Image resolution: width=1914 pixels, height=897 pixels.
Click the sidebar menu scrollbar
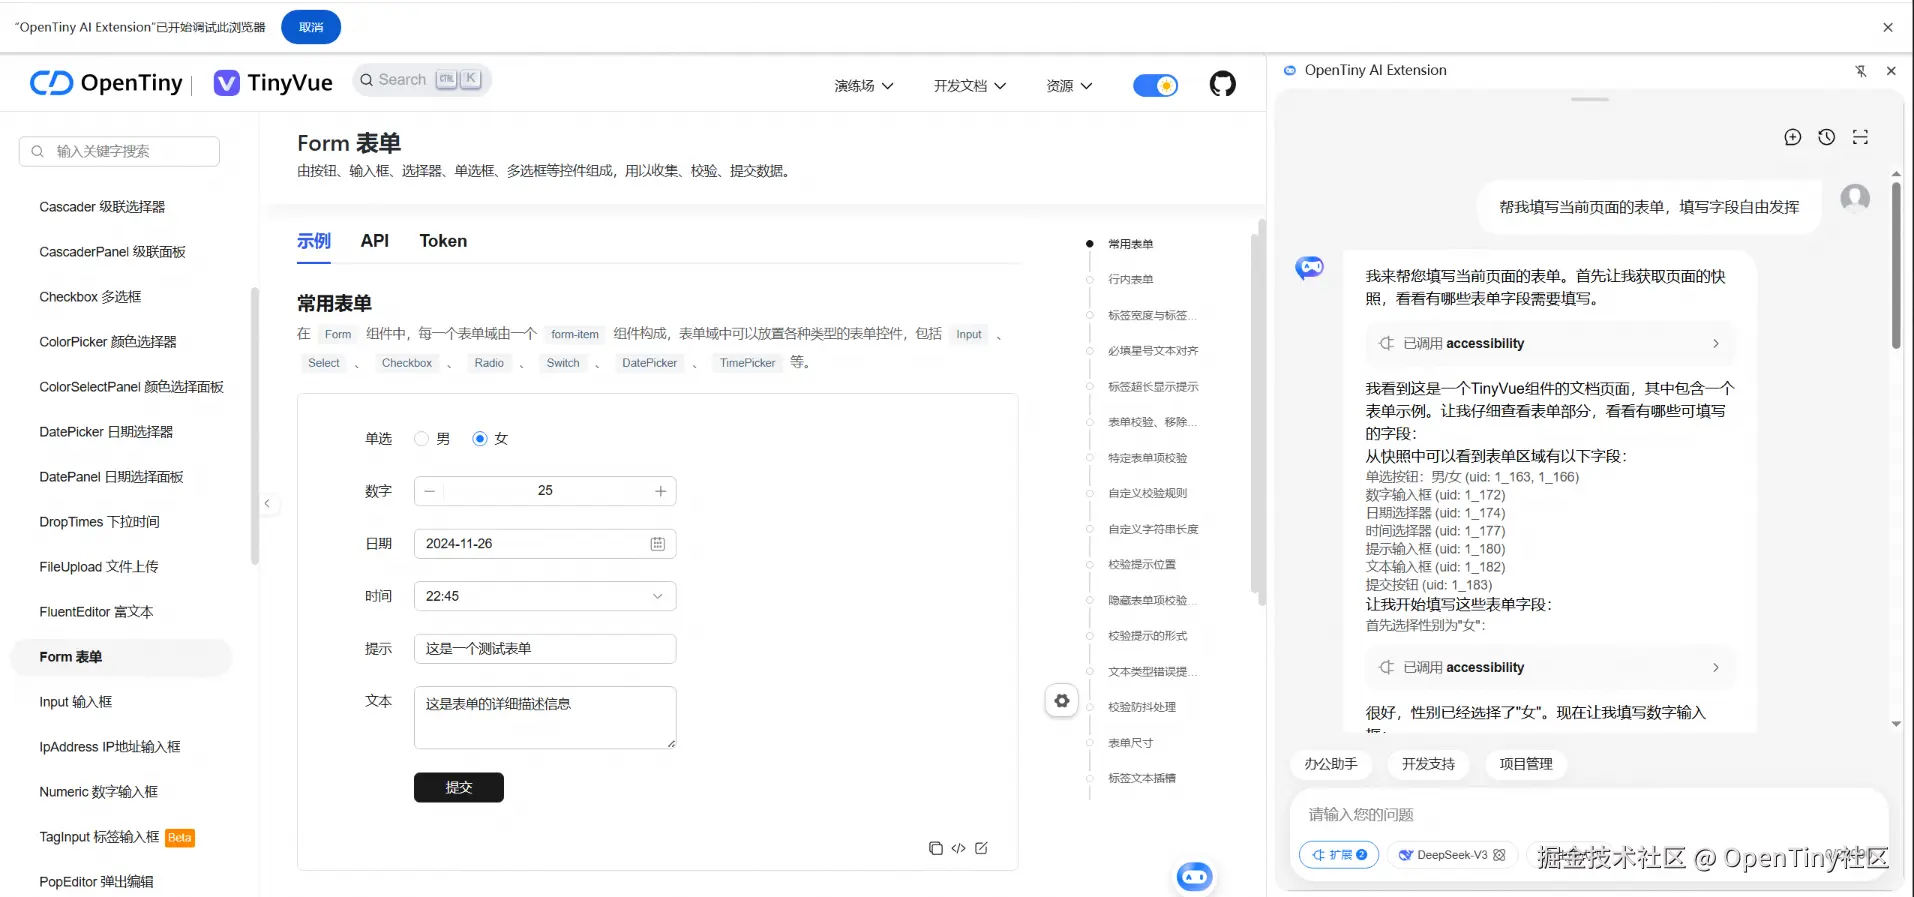point(255,425)
